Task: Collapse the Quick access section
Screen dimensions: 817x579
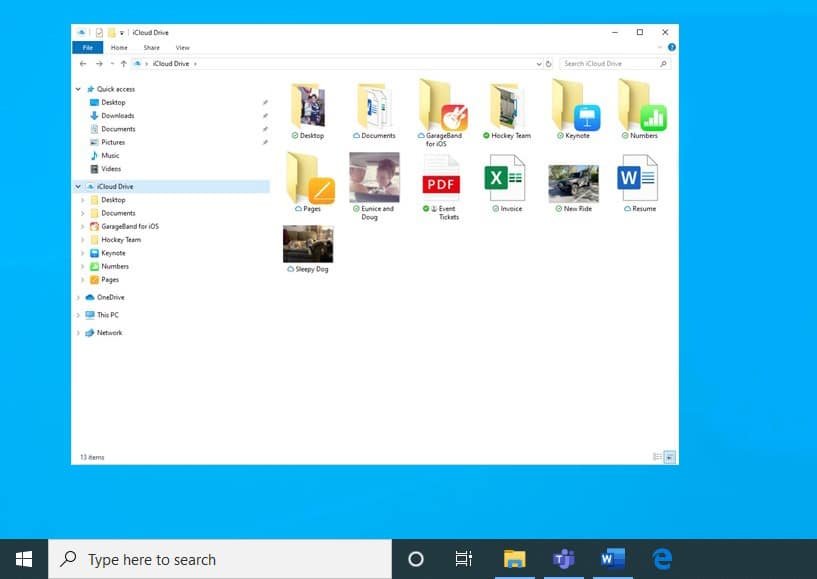Action: click(77, 88)
